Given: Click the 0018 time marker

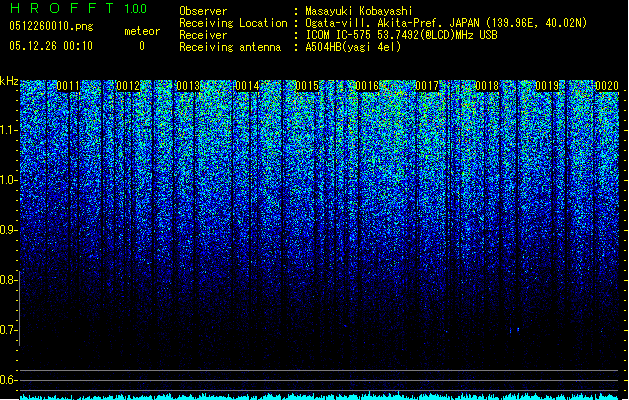Looking at the screenshot, I should point(487,86).
